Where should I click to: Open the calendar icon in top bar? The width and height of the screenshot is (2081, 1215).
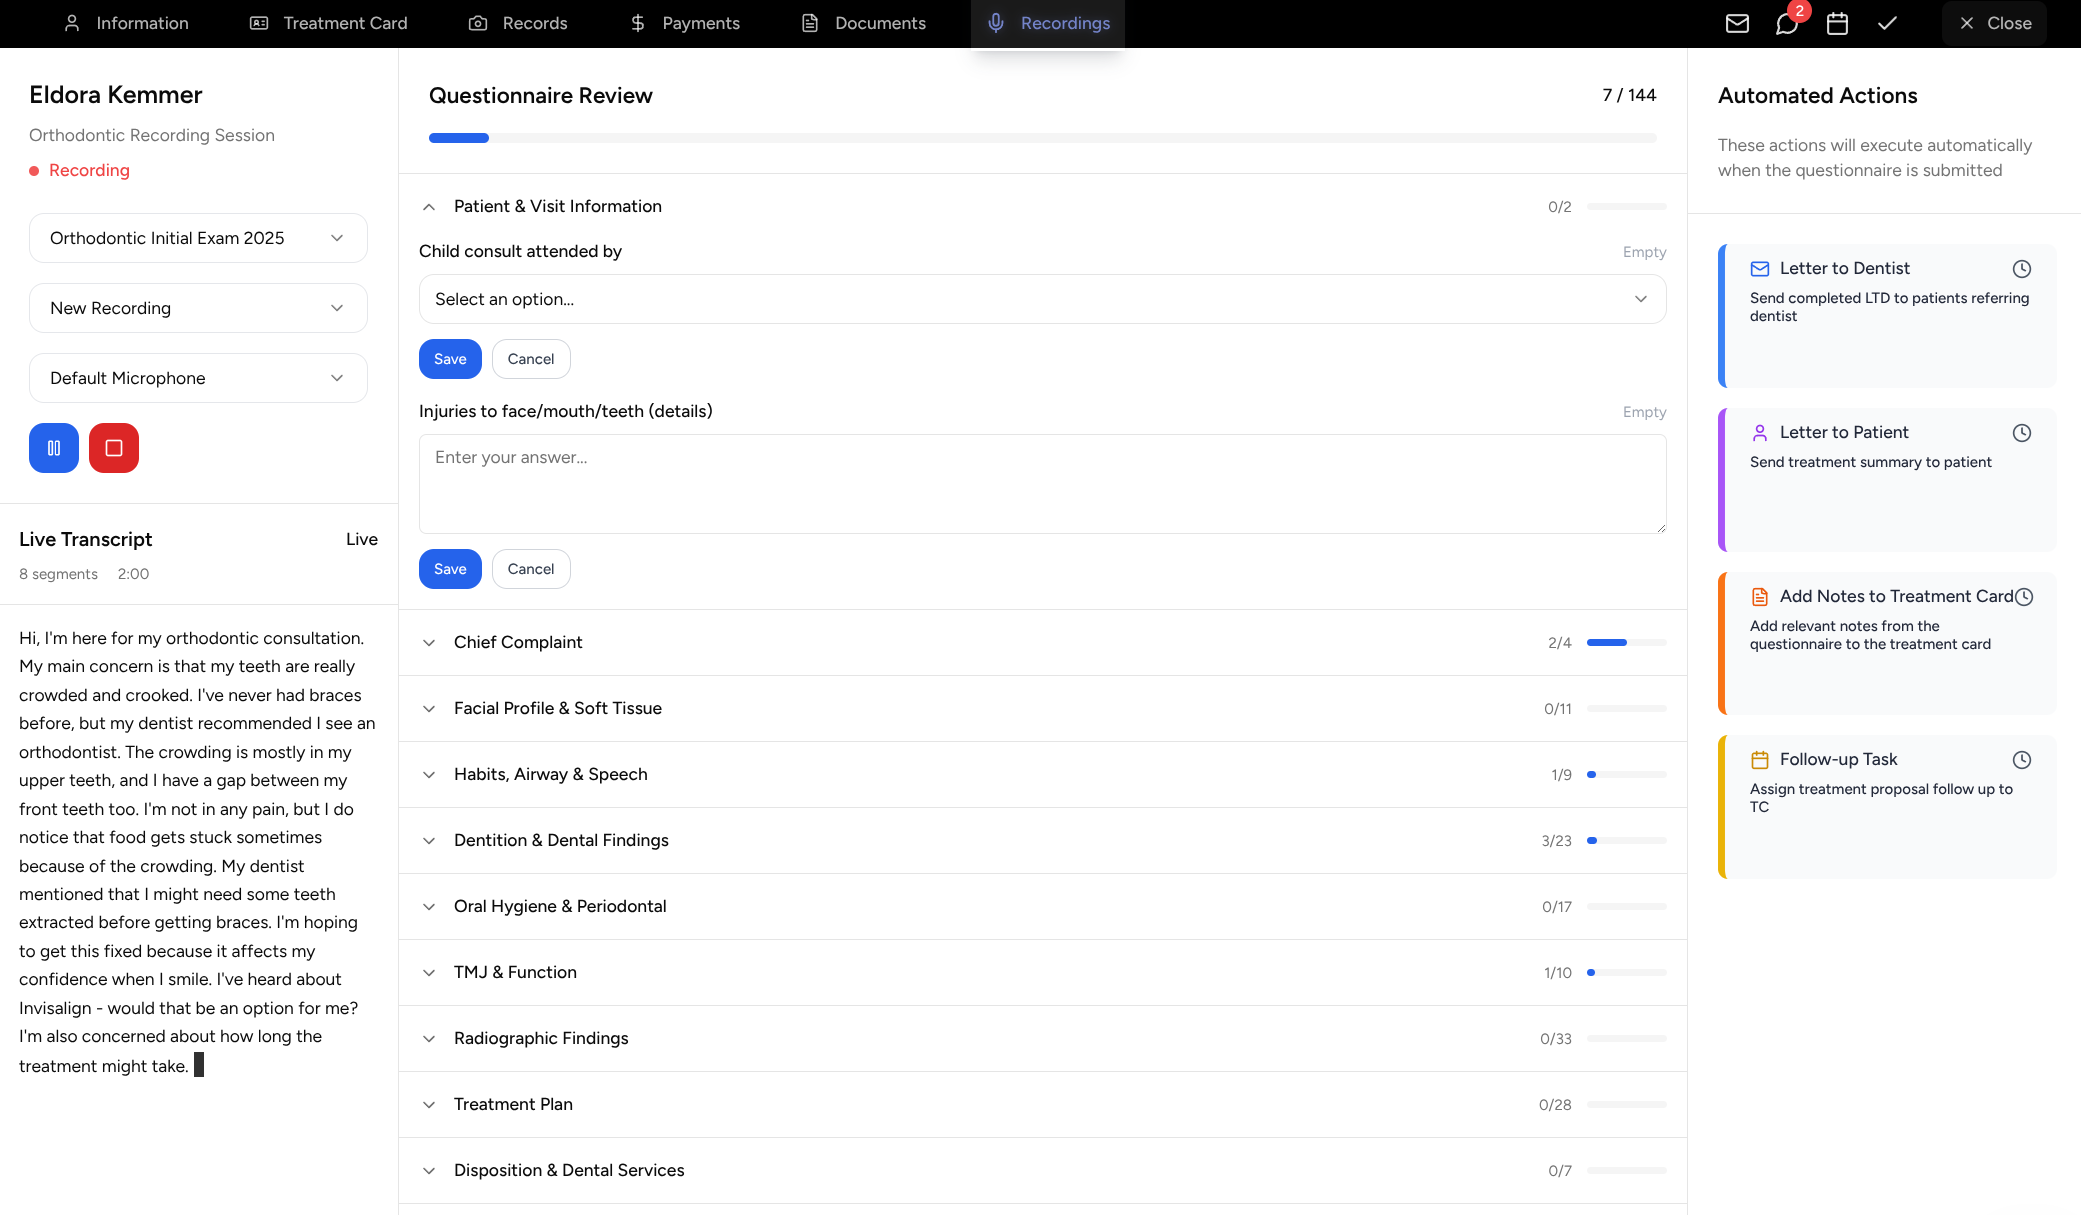click(1837, 23)
